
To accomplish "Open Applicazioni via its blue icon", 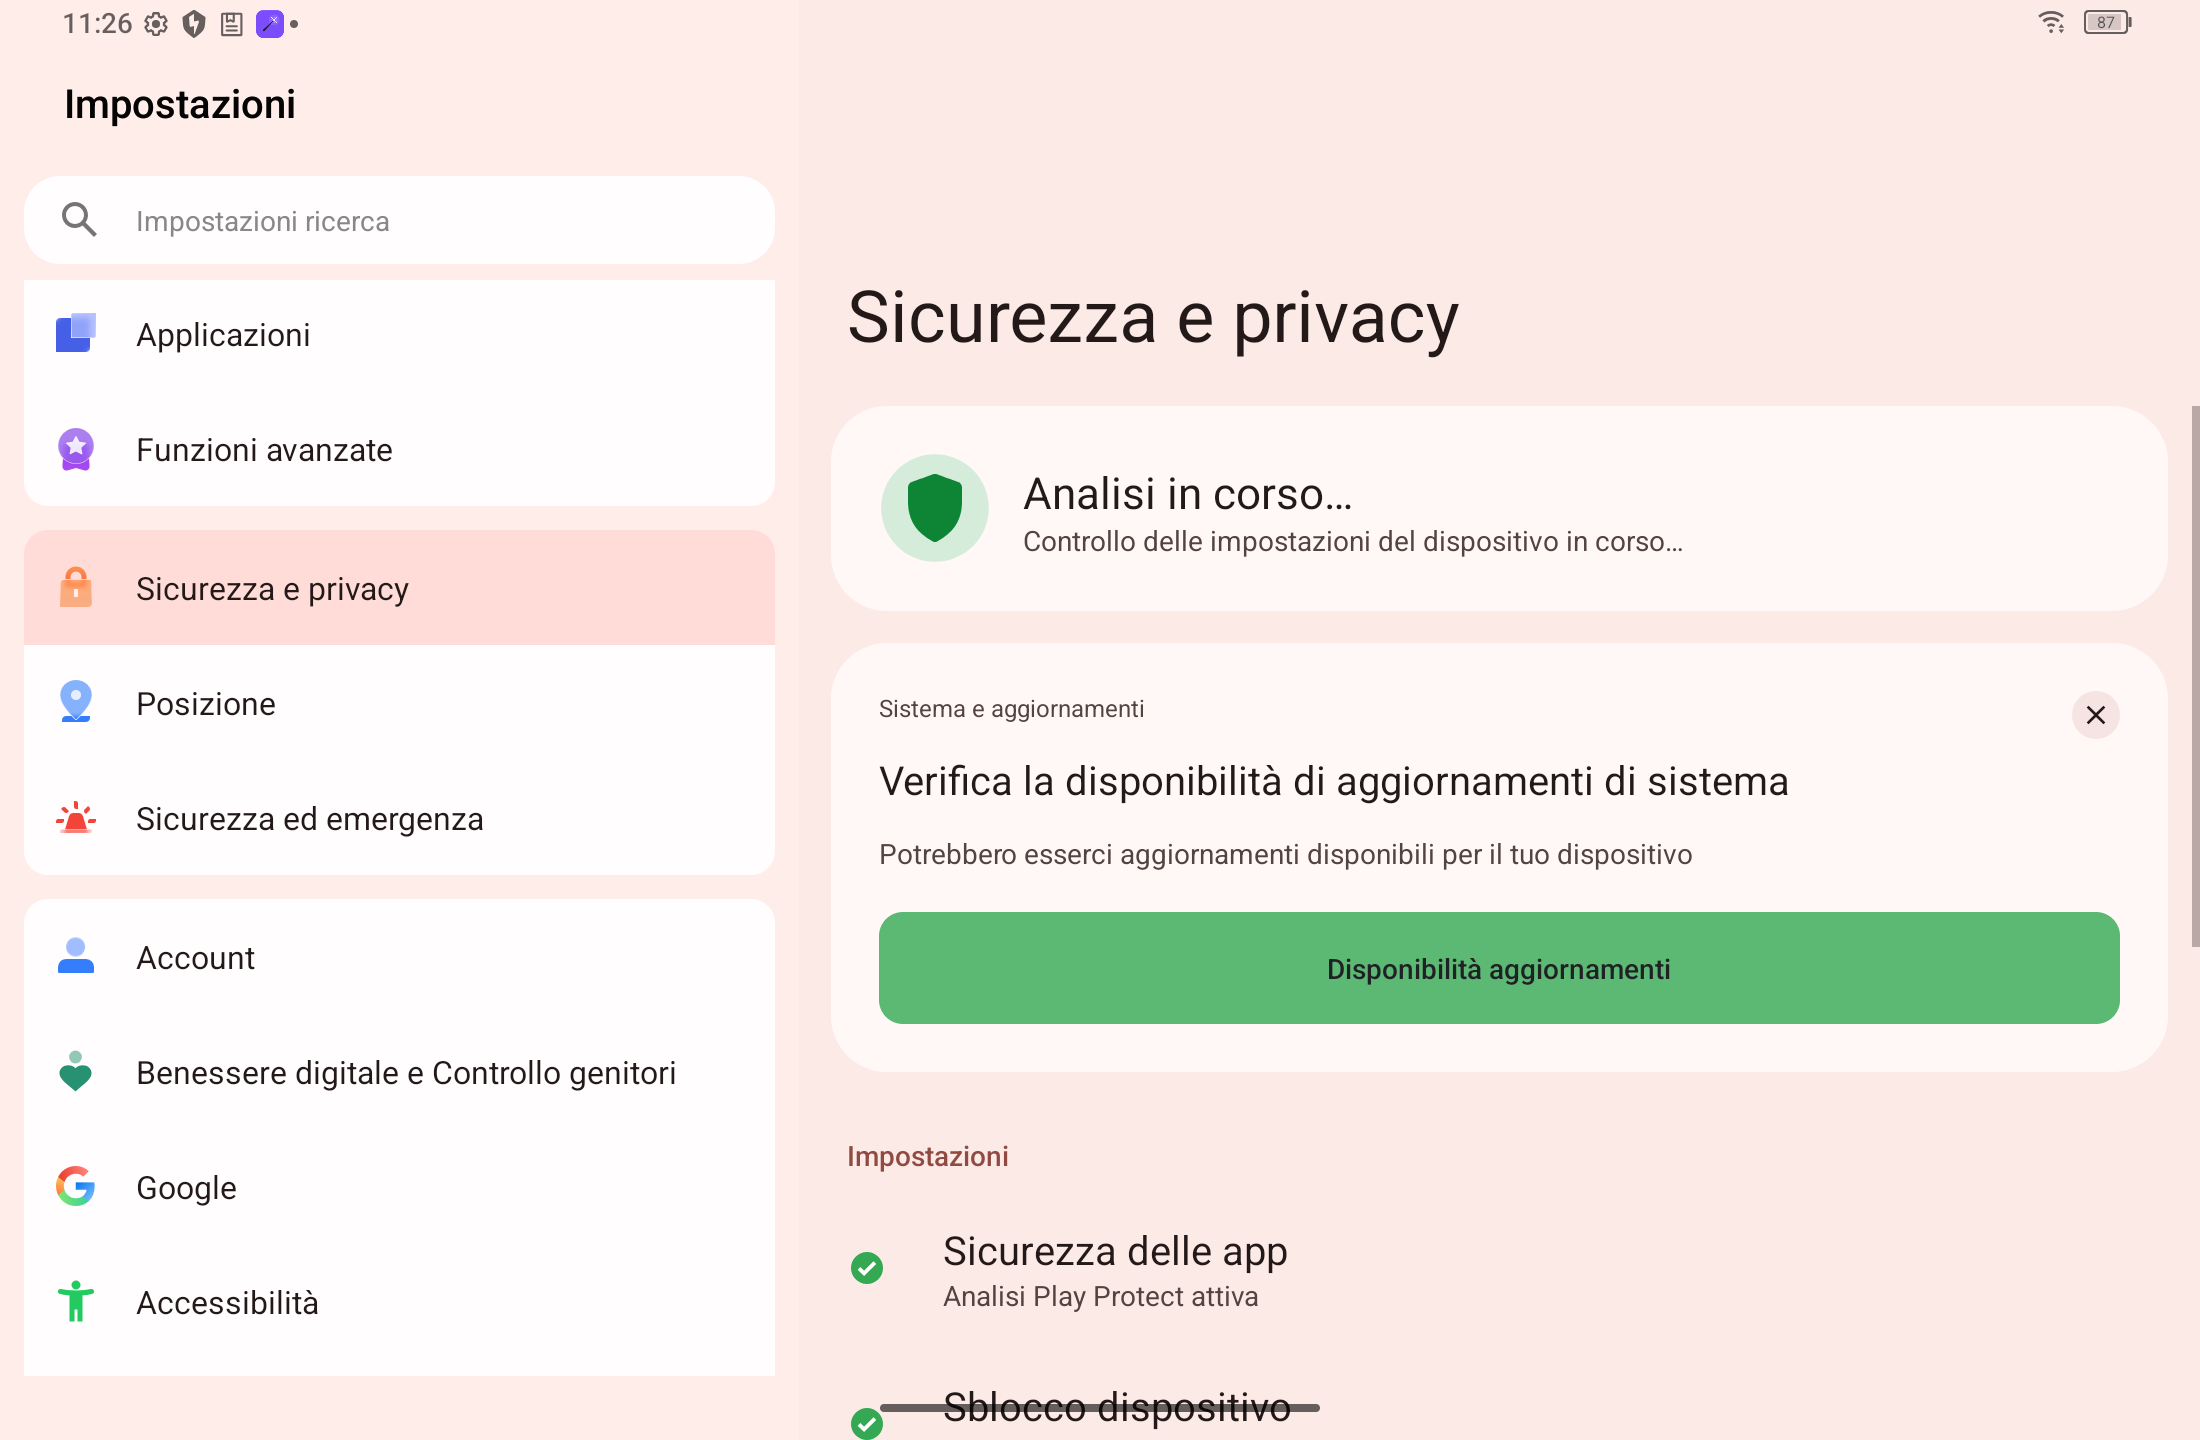I will 76,333.
